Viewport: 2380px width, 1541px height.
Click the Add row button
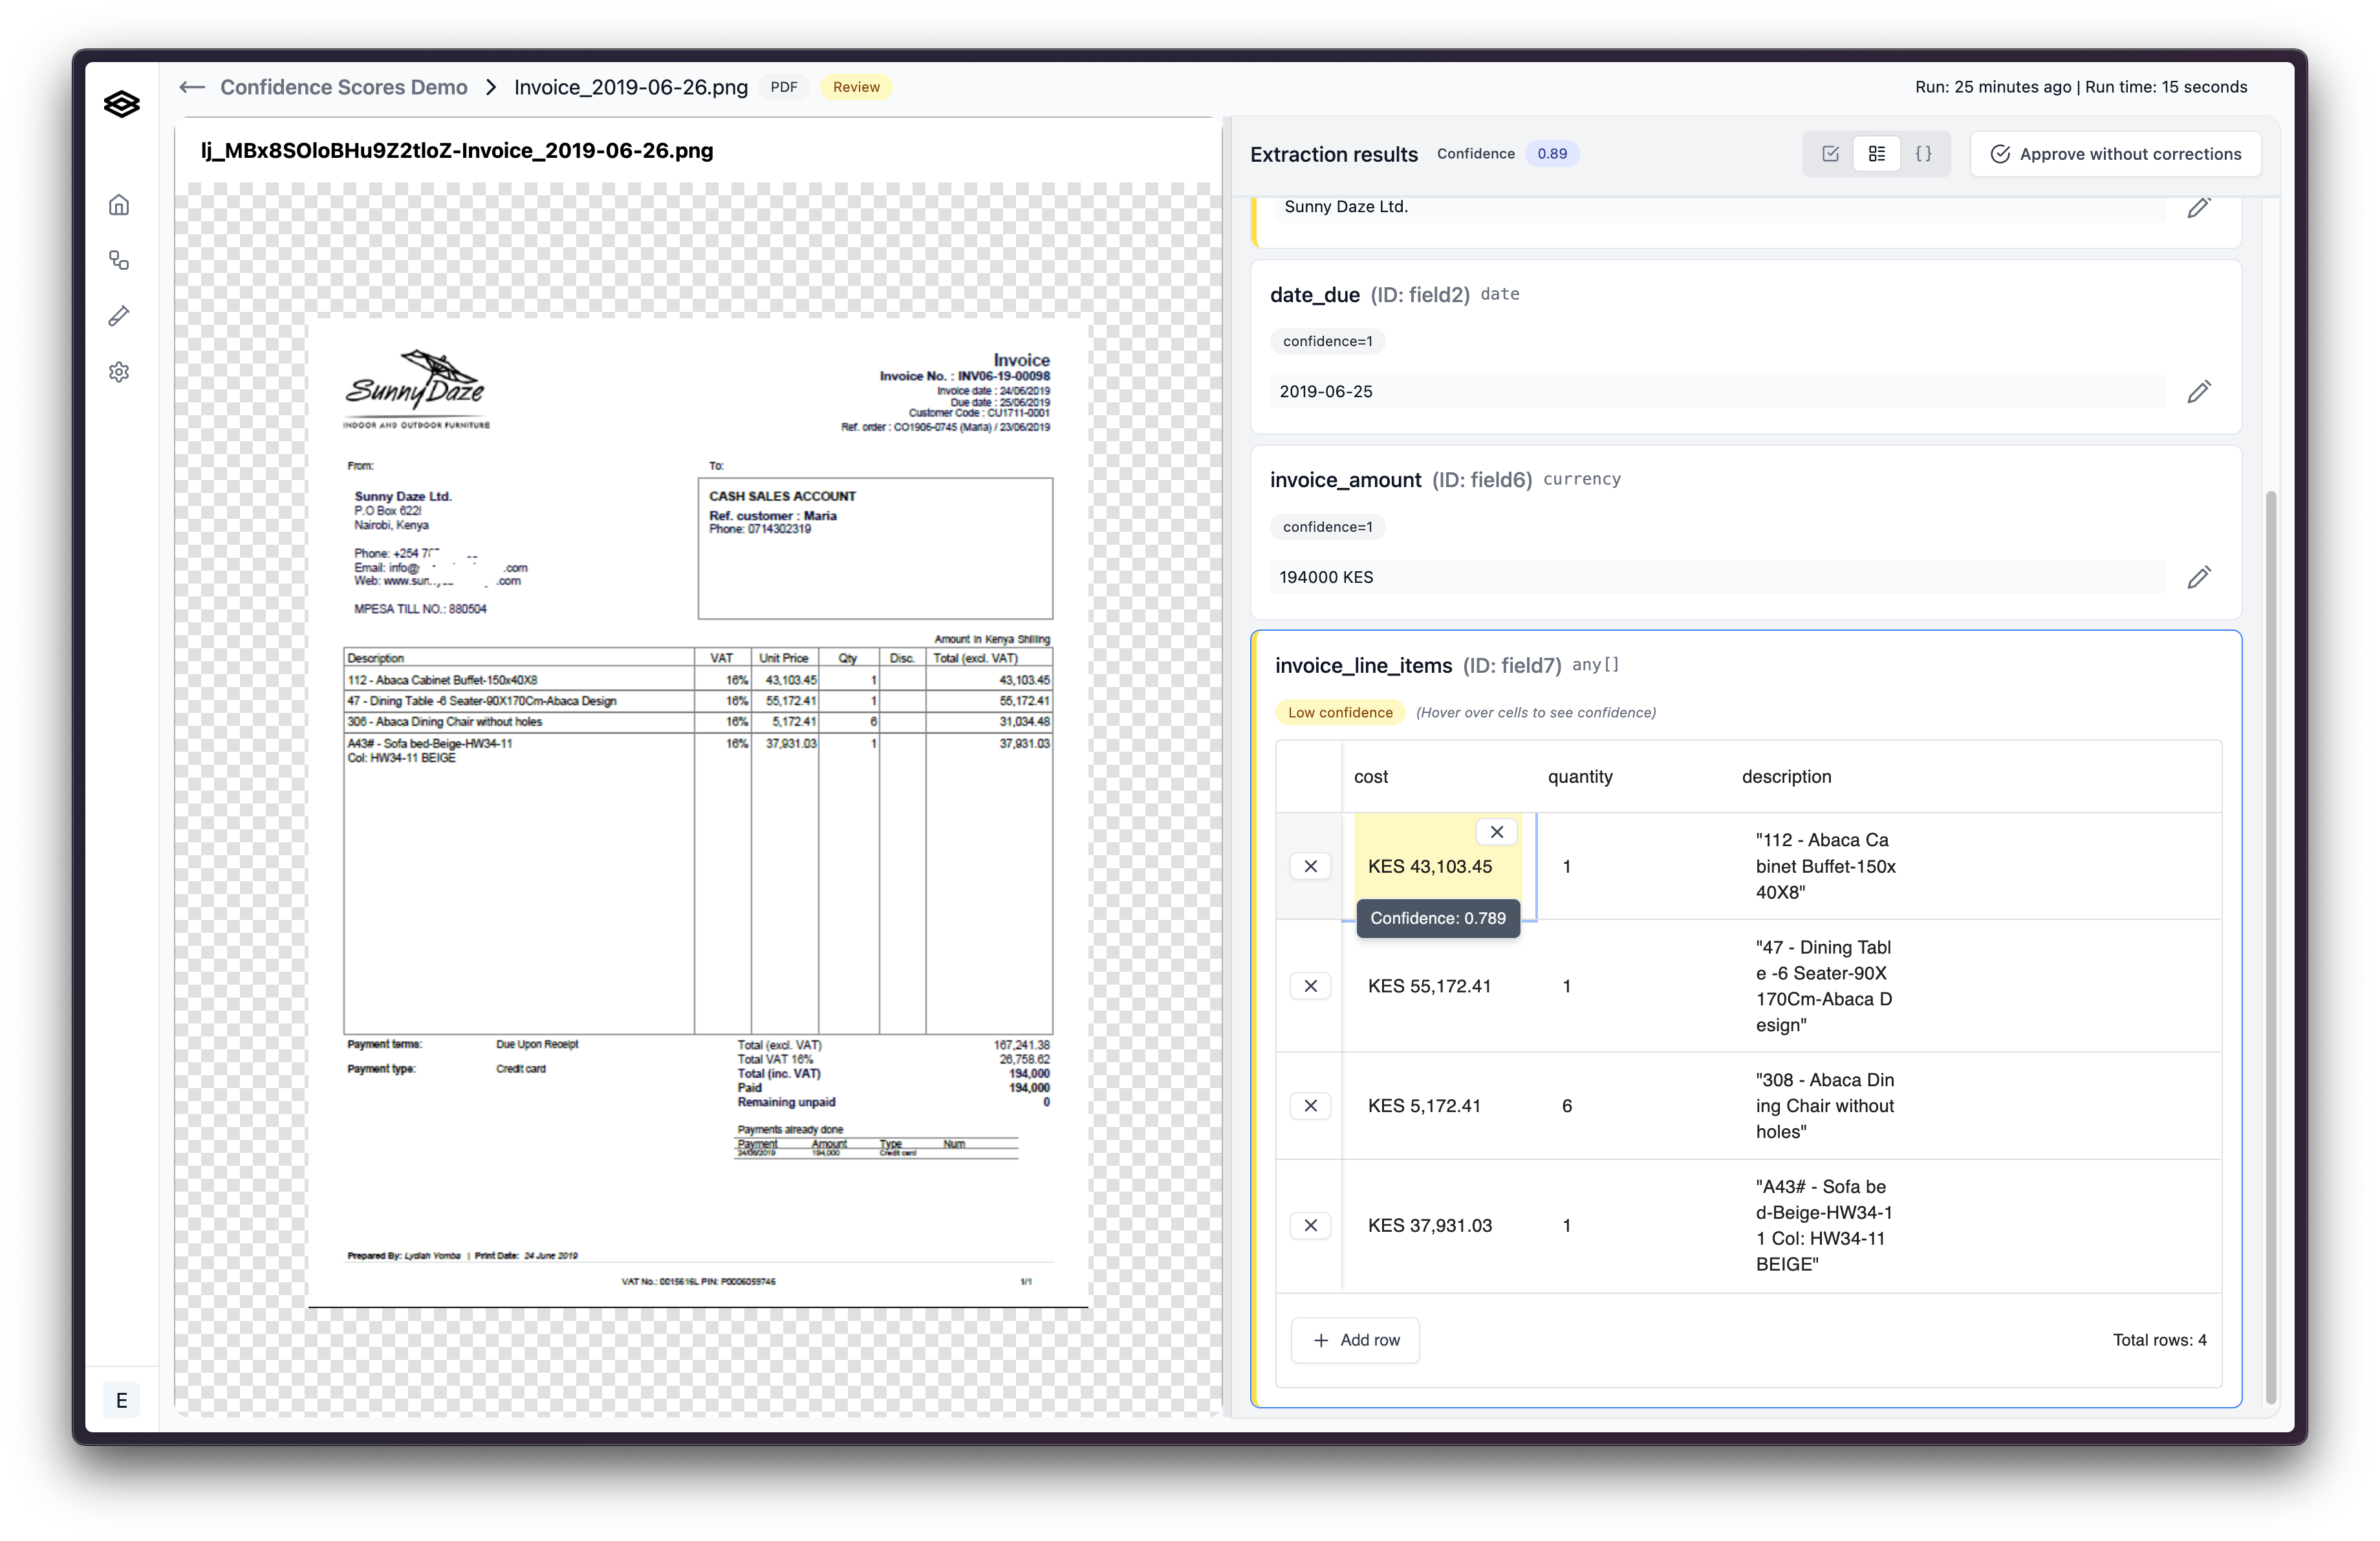tap(1355, 1340)
